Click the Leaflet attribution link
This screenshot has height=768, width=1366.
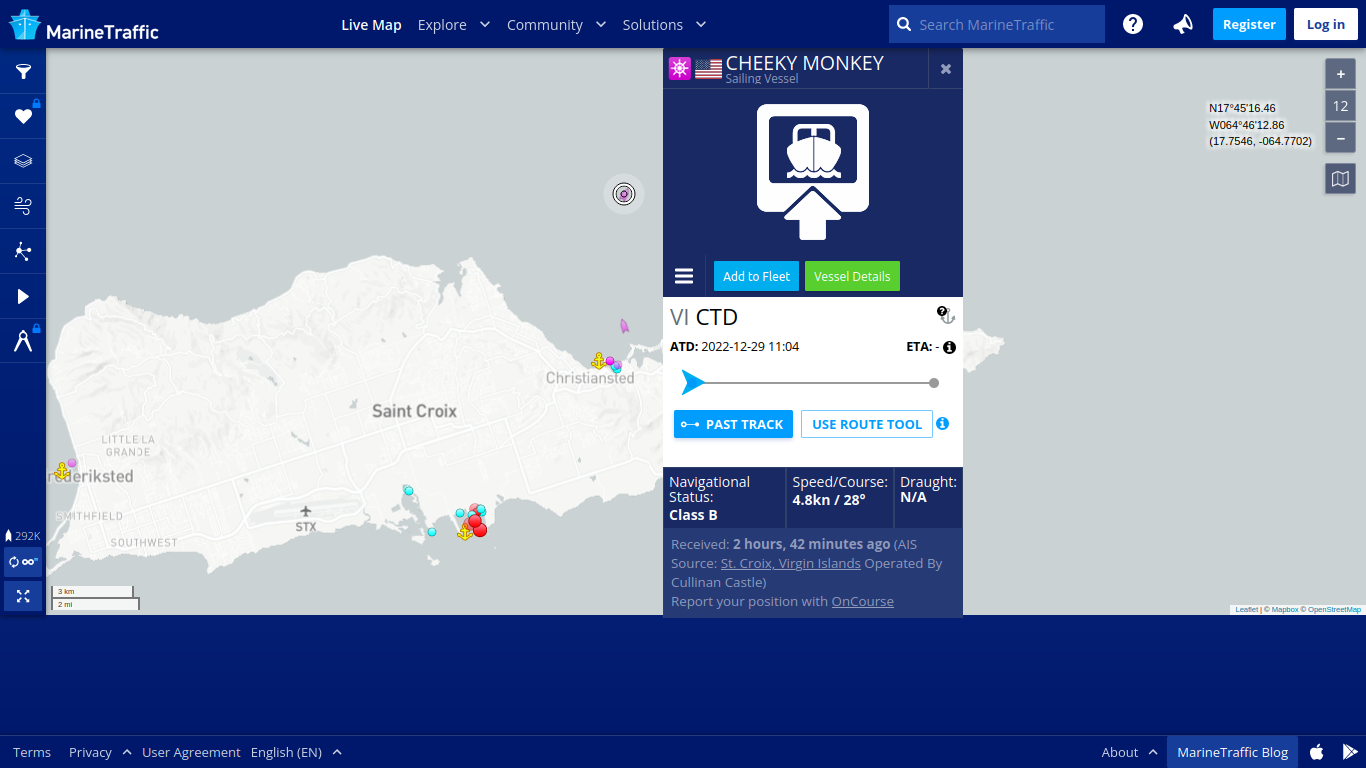pyautogui.click(x=1246, y=609)
